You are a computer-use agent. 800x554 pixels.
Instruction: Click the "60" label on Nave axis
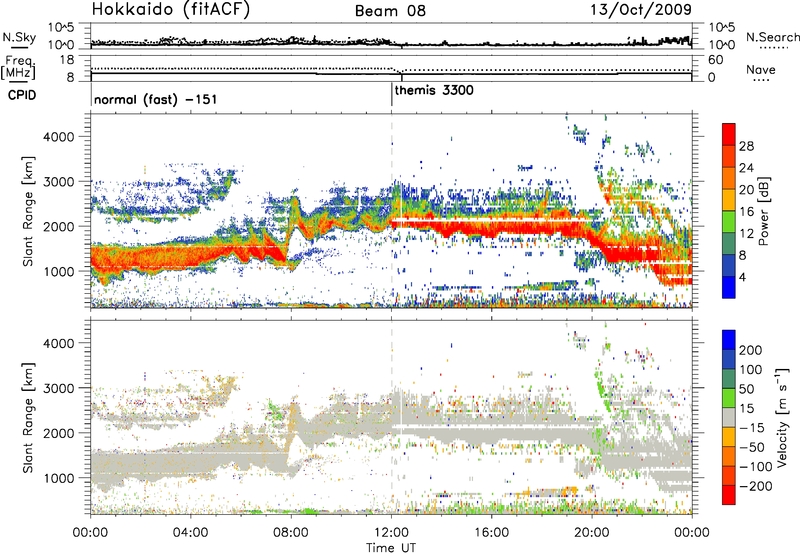714,60
